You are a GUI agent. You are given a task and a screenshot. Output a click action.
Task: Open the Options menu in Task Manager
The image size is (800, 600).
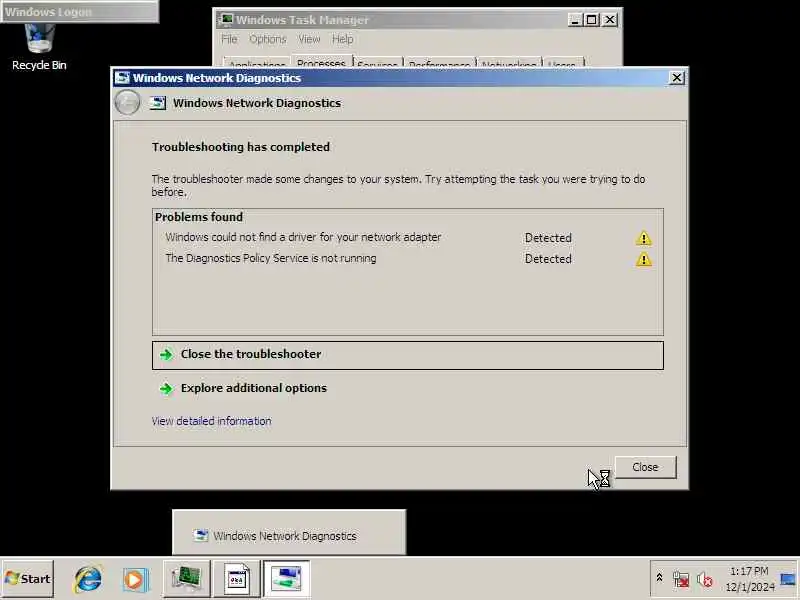tap(267, 39)
